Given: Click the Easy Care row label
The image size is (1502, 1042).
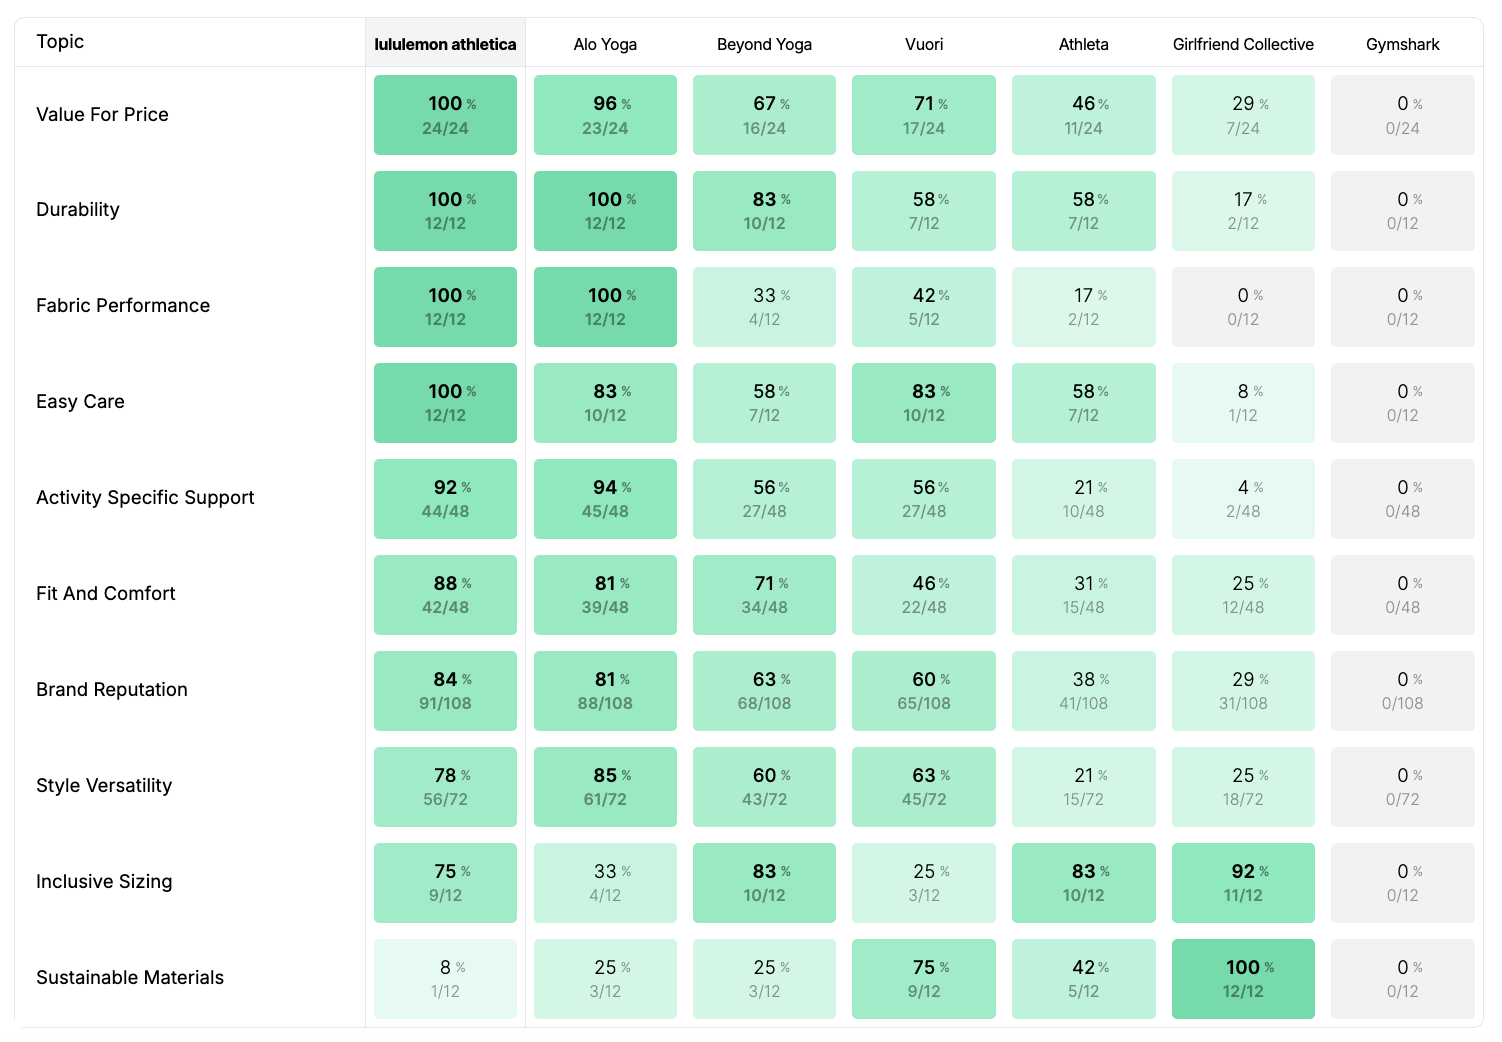Looking at the screenshot, I should pos(80,401).
